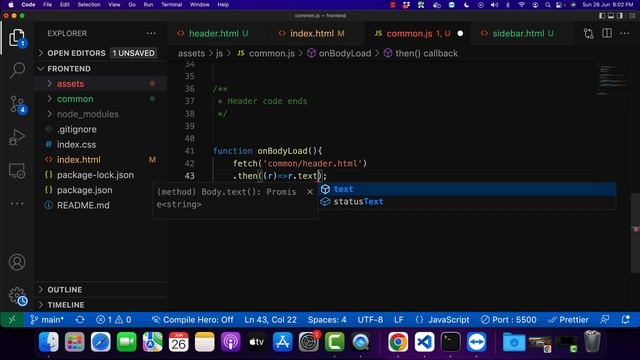Open the Go menu
The width and height of the screenshot is (640, 360).
[x=132, y=5]
